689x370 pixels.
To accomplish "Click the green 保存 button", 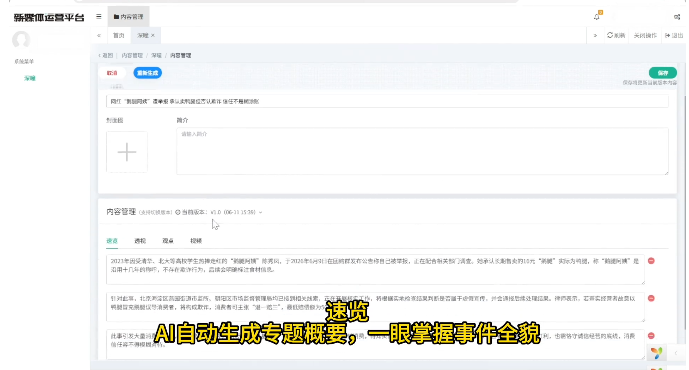I will tap(663, 73).
